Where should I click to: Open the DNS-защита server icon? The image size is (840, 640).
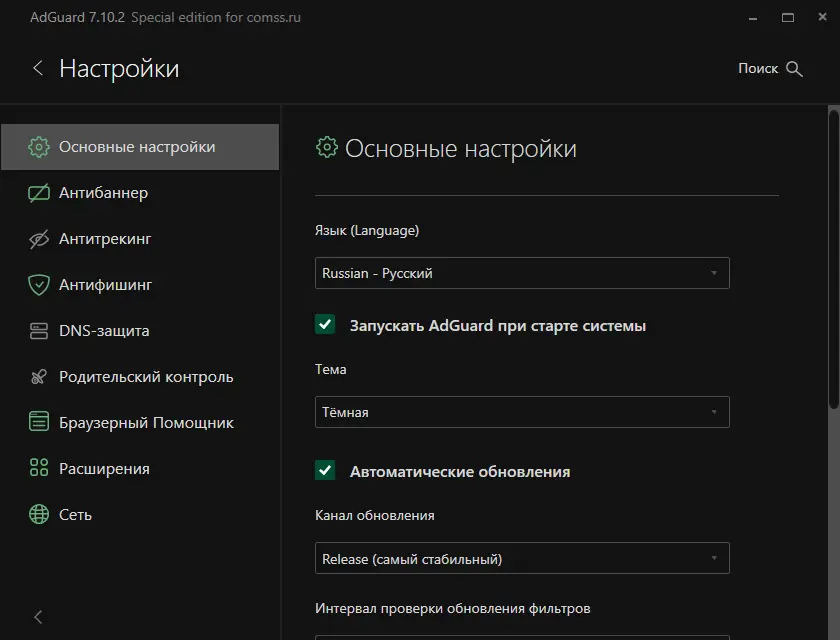(38, 330)
